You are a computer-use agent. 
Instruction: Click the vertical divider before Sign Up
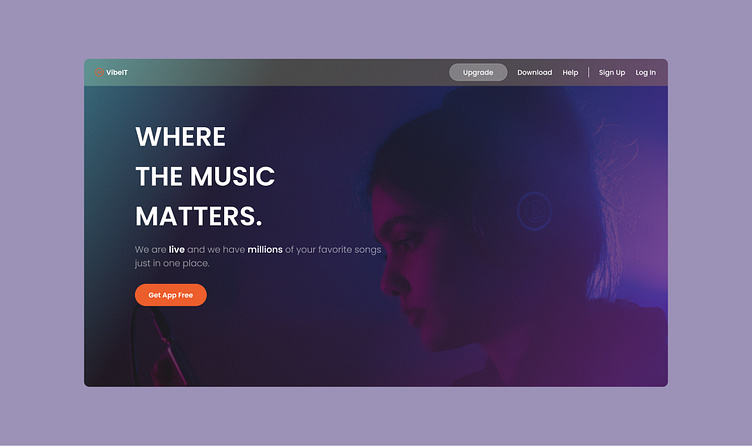click(x=588, y=72)
